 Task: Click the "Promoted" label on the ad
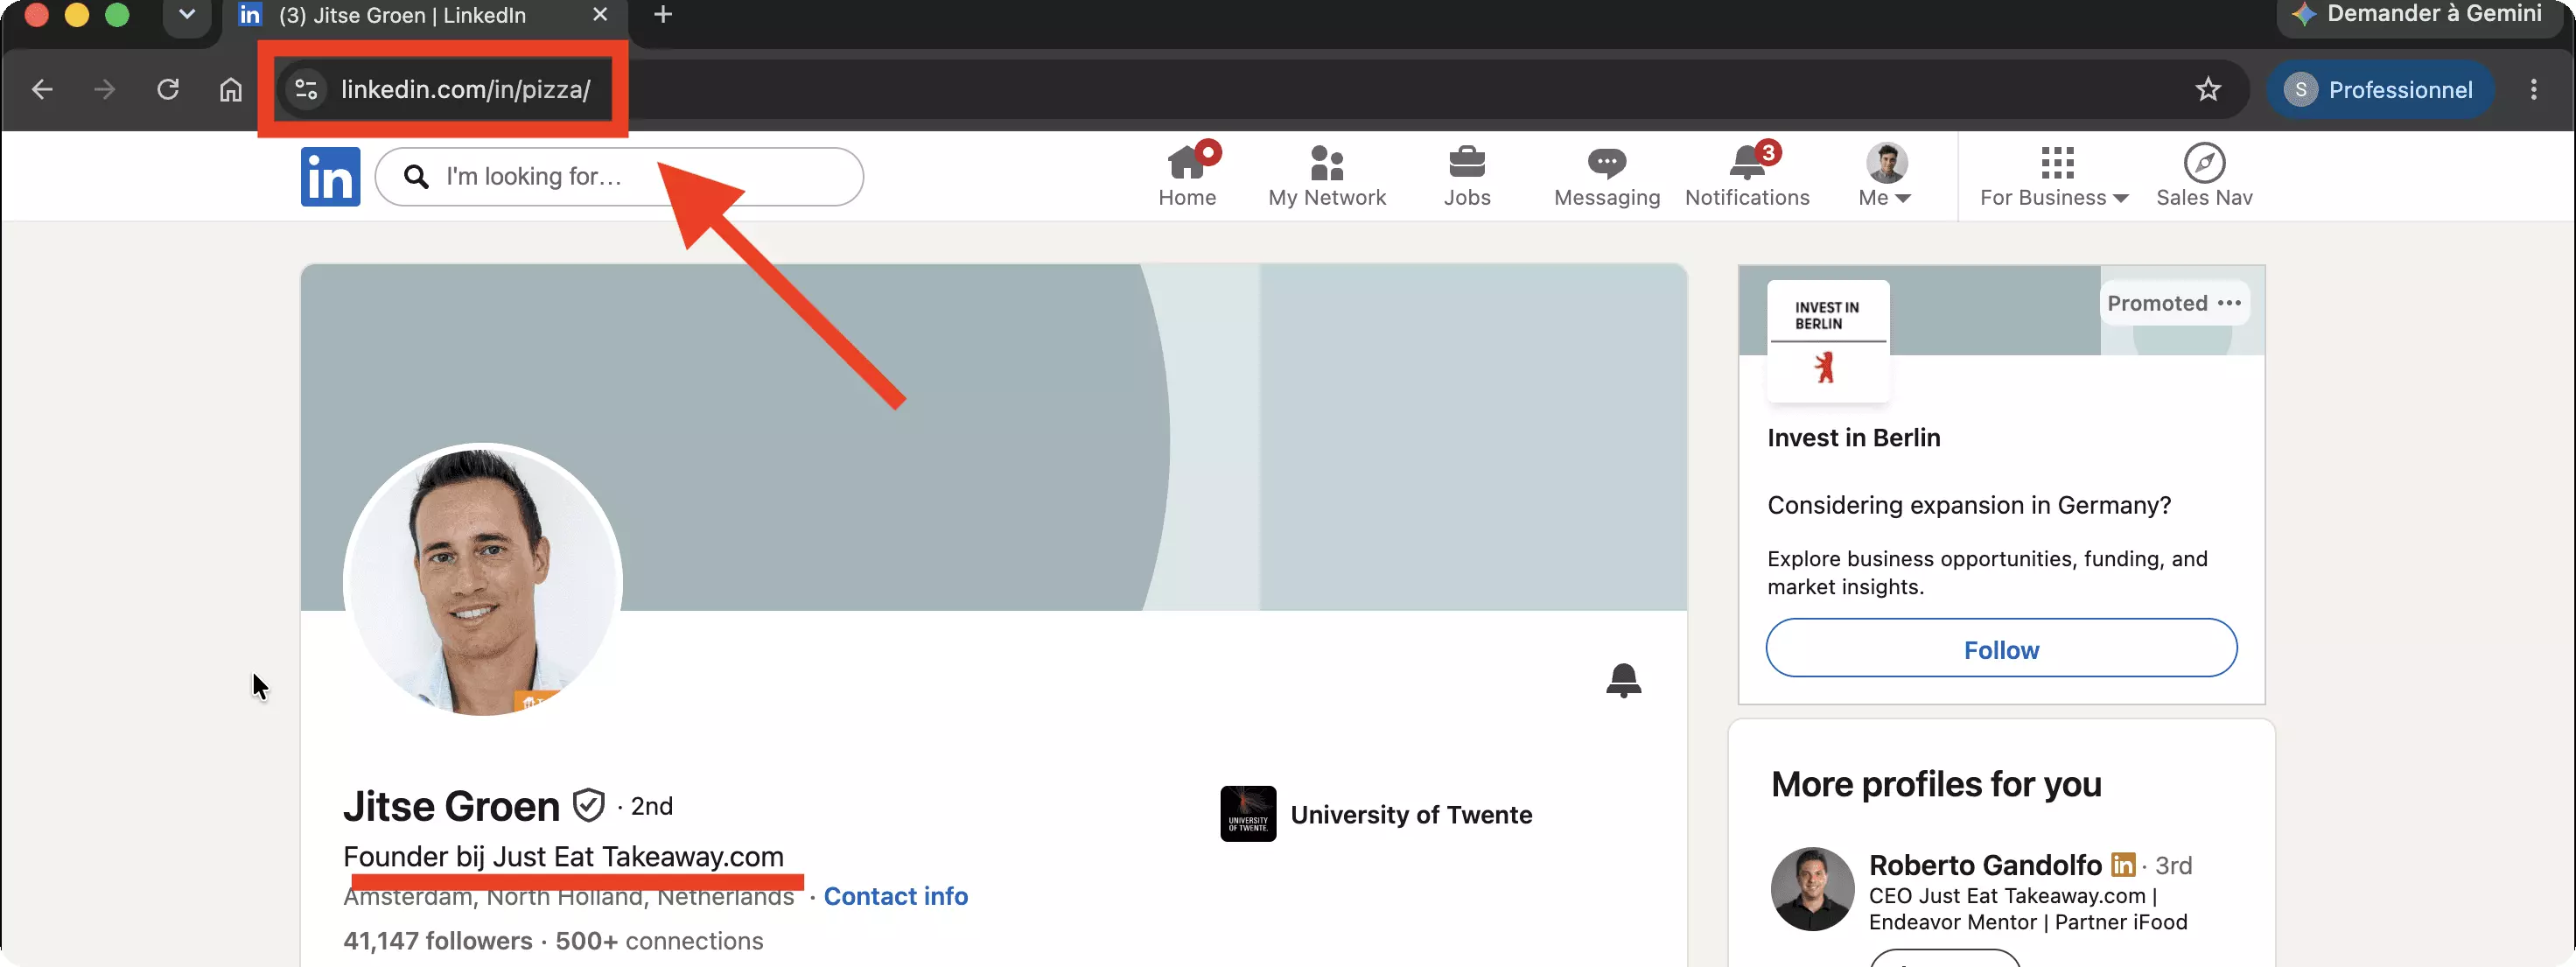click(2157, 303)
